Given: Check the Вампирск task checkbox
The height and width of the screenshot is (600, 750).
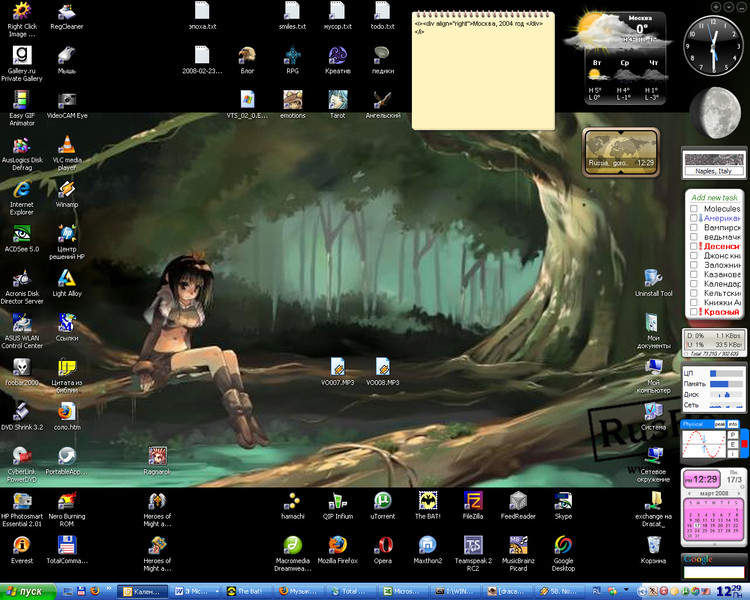Looking at the screenshot, I should tap(694, 228).
